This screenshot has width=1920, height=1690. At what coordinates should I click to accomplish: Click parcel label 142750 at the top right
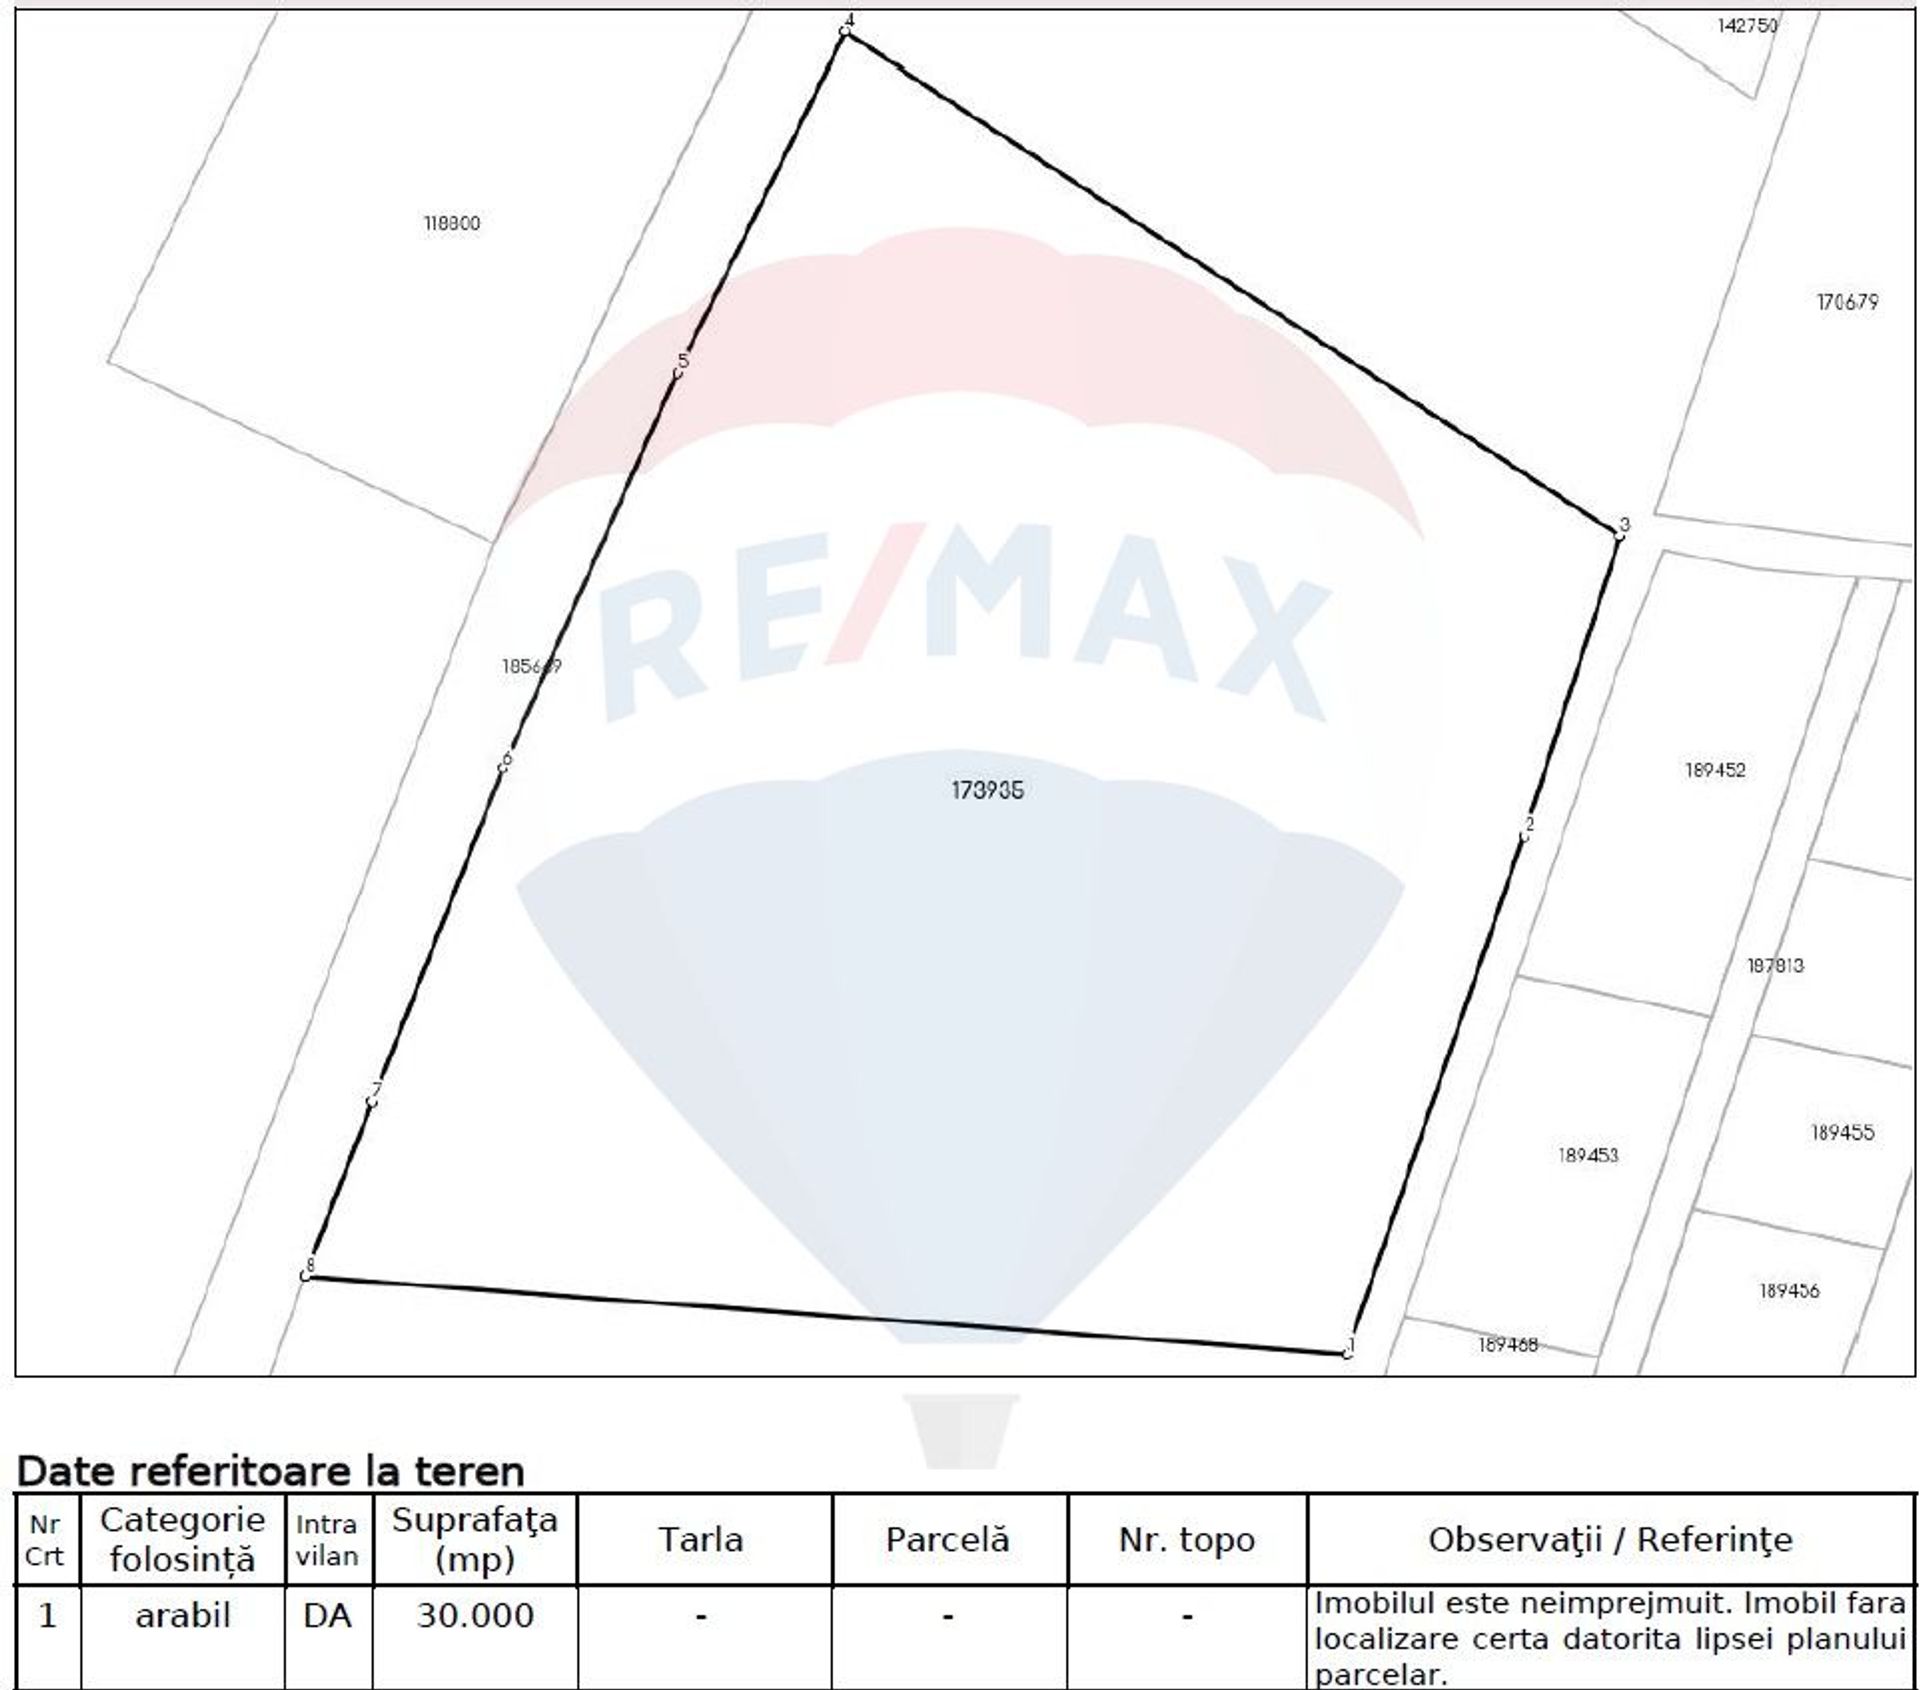tap(1747, 26)
